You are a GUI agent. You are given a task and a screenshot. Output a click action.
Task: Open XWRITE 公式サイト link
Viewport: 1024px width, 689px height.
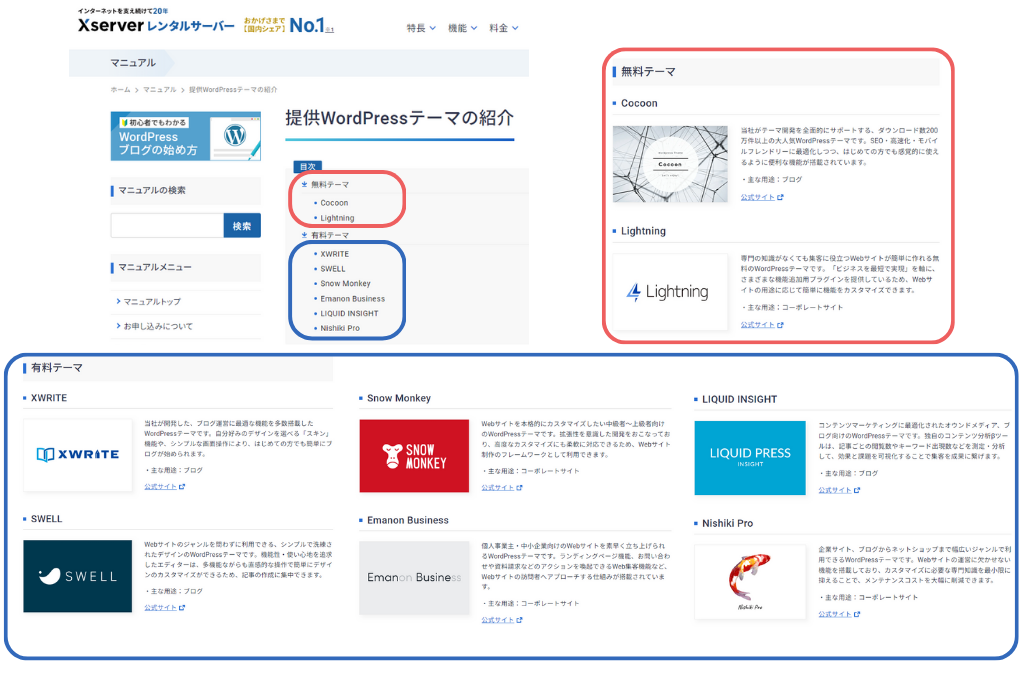coord(165,487)
